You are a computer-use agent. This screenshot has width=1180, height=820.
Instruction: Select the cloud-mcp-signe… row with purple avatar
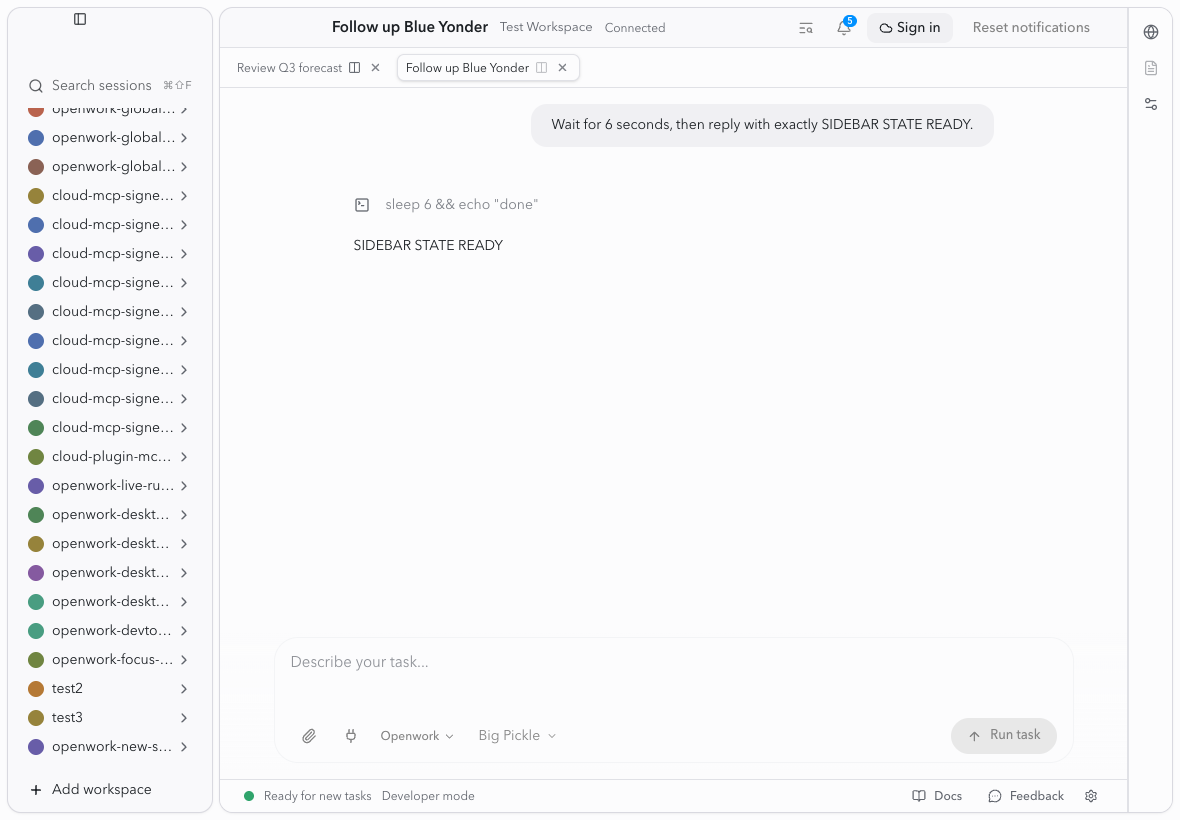click(108, 254)
